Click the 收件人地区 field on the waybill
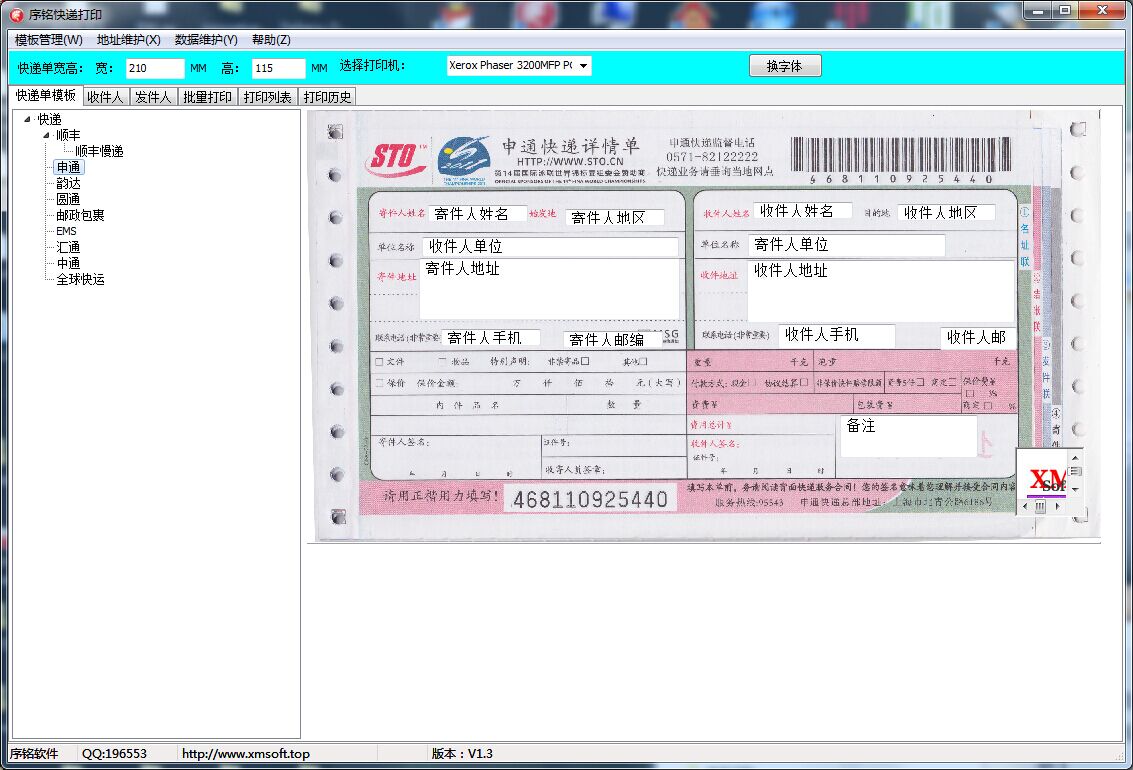This screenshot has width=1133, height=770. [x=946, y=212]
